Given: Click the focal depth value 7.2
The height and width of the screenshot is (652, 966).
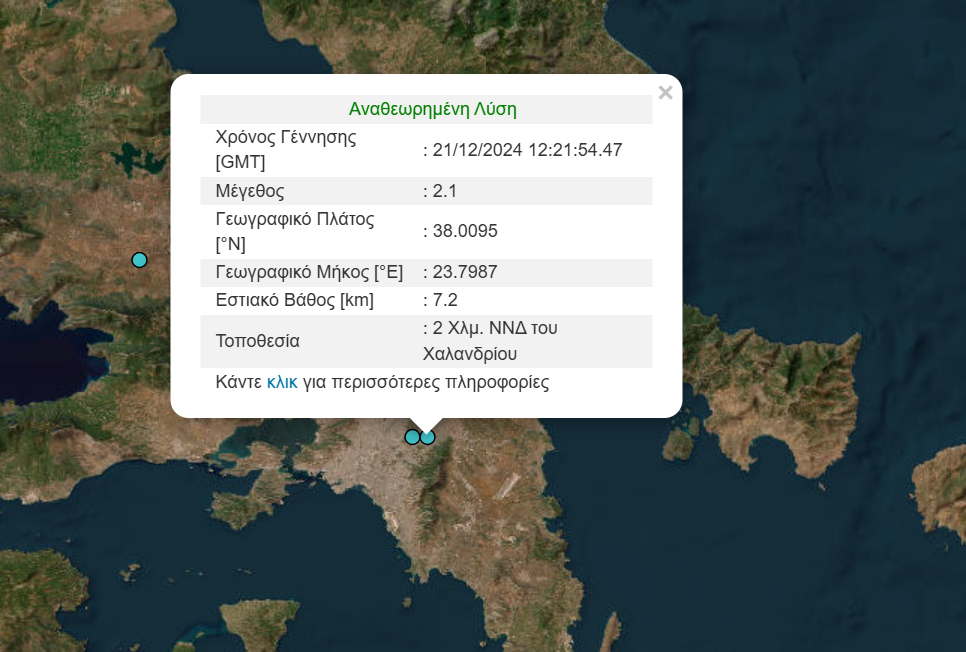Looking at the screenshot, I should click(444, 300).
